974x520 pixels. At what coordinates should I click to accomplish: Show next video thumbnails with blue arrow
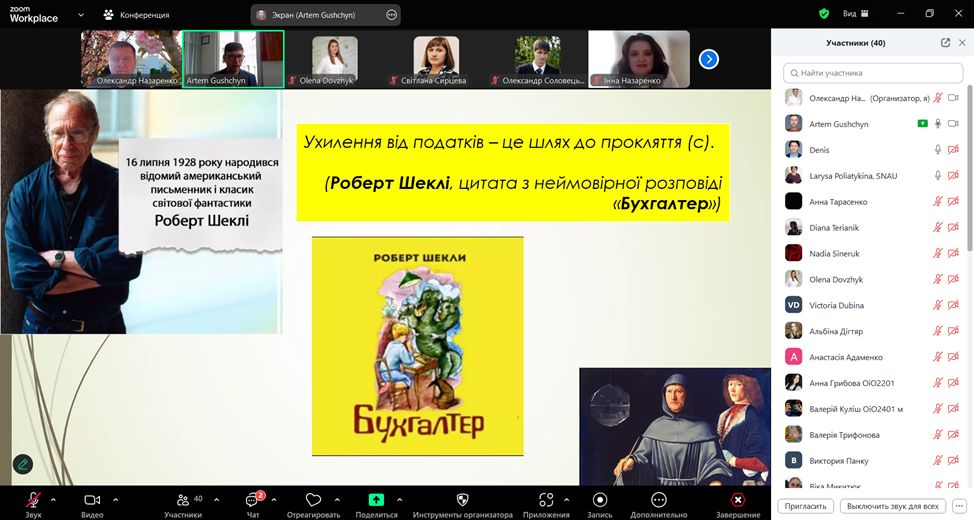(x=709, y=59)
